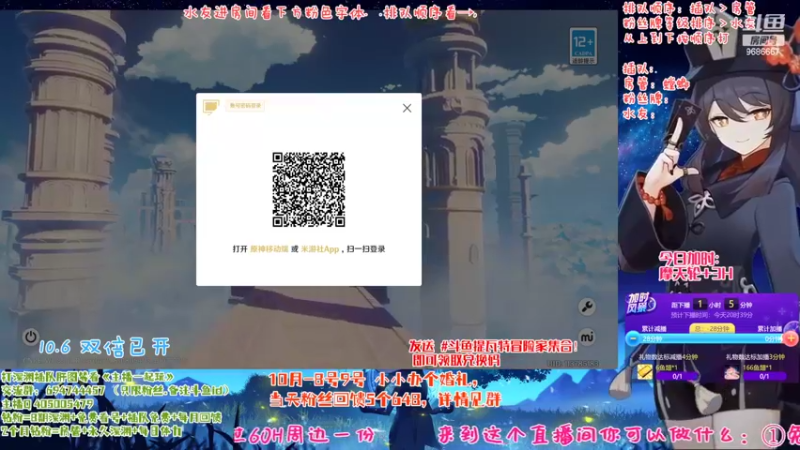Open the 原神移动端 link
The image size is (800, 450).
(269, 249)
